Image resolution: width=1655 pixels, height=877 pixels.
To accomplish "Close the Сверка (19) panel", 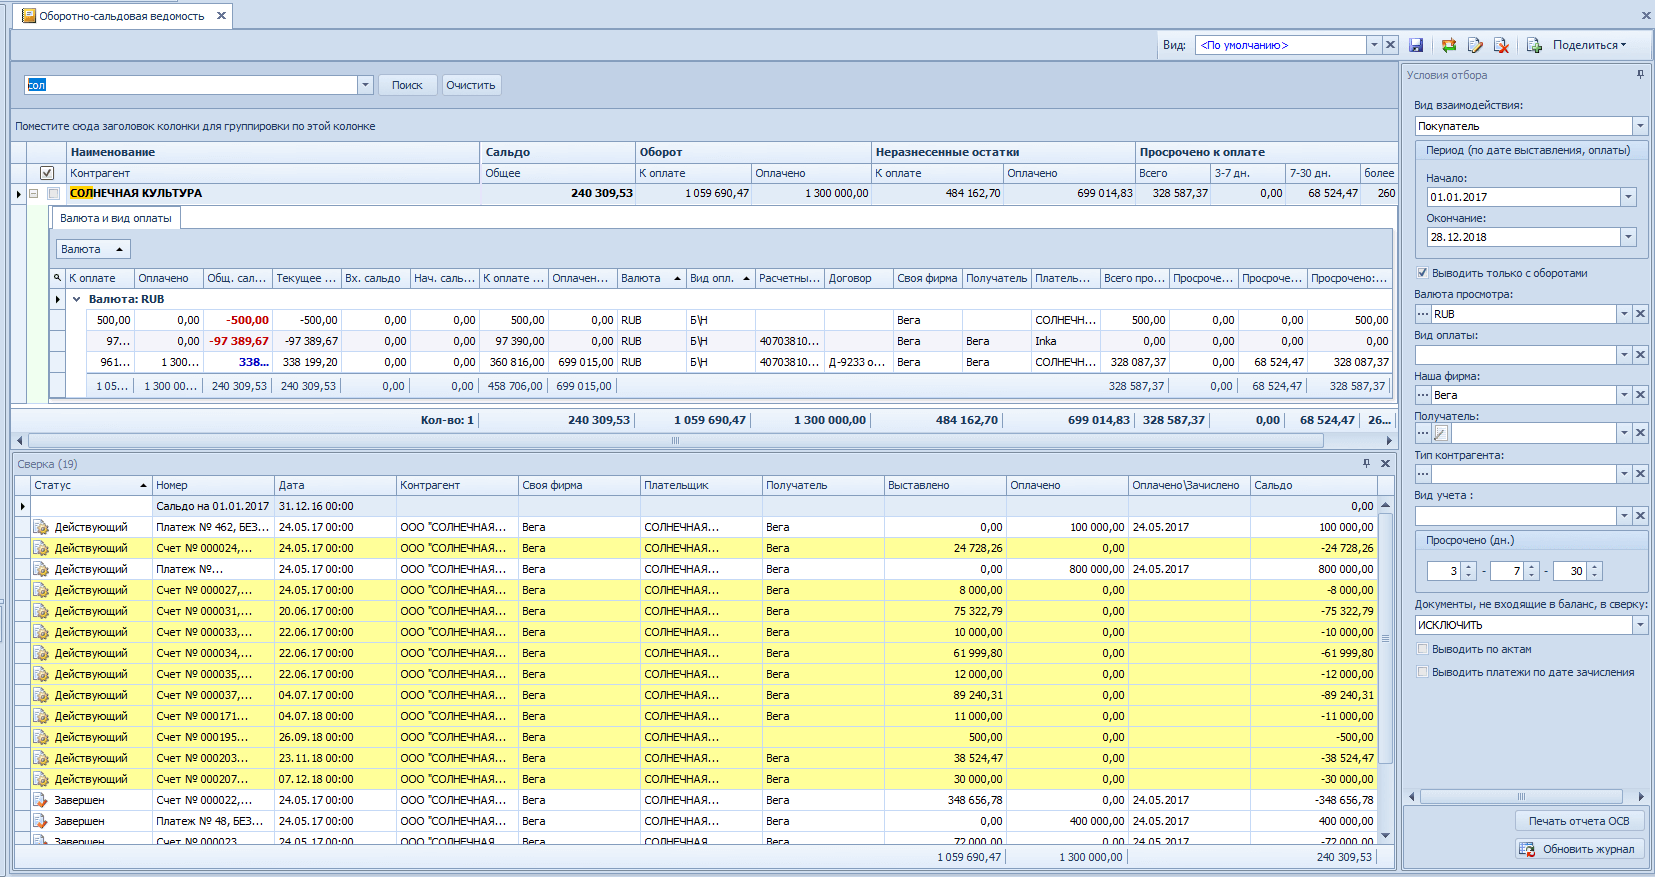I will 1385,464.
